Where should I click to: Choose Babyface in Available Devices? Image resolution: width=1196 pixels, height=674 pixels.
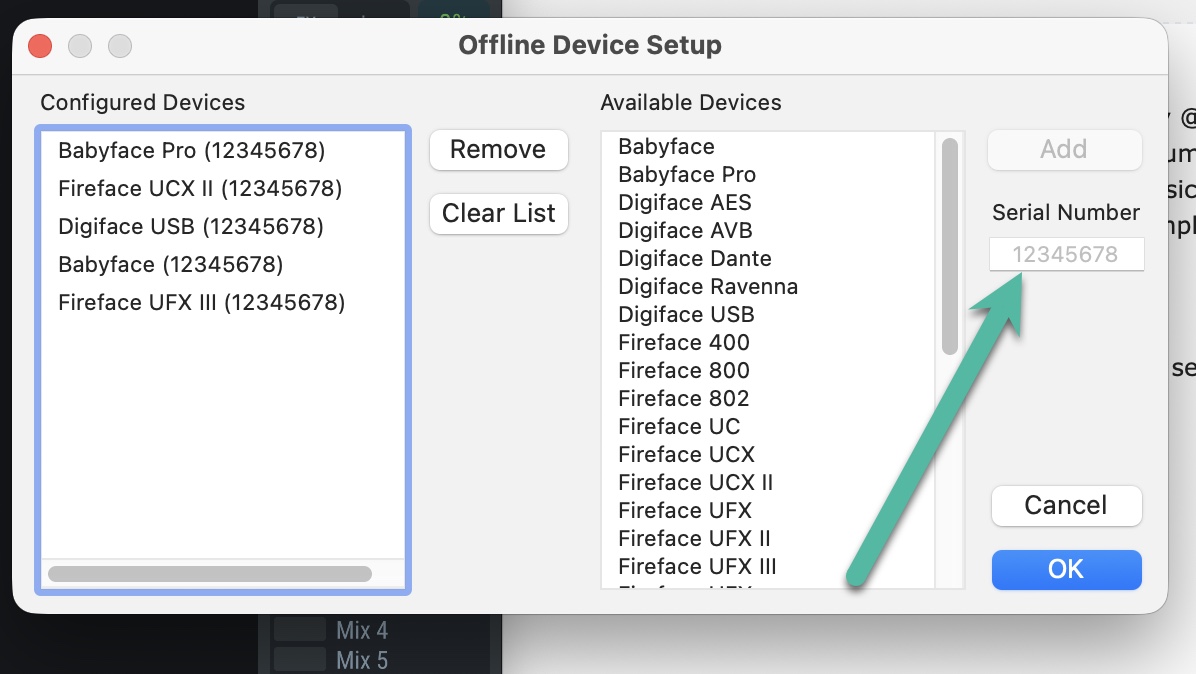[x=769, y=146]
